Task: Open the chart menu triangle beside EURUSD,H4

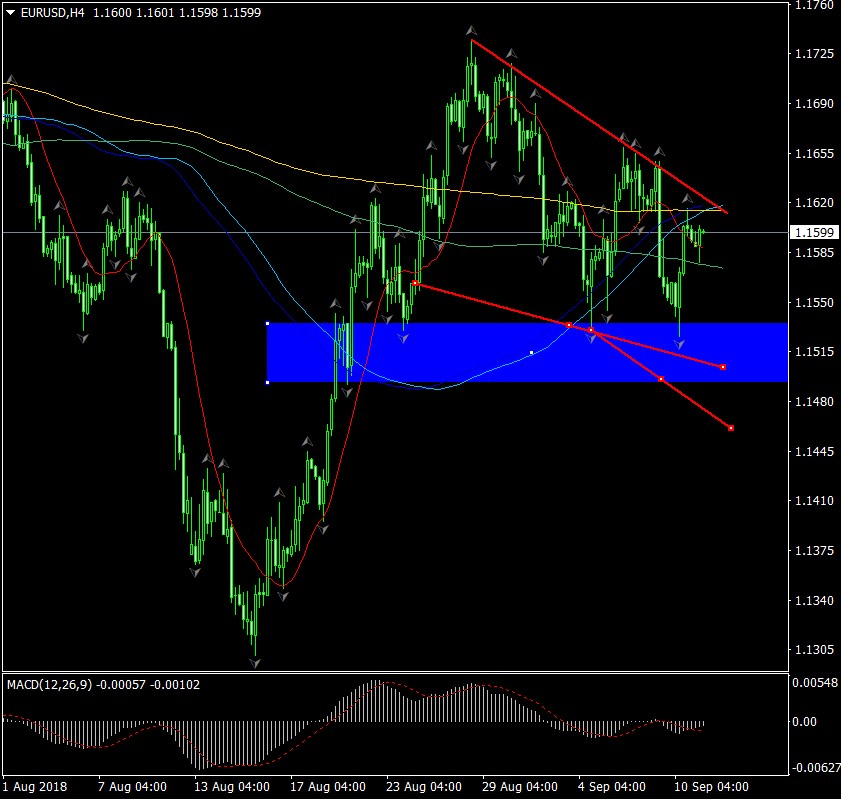Action: [x=10, y=11]
